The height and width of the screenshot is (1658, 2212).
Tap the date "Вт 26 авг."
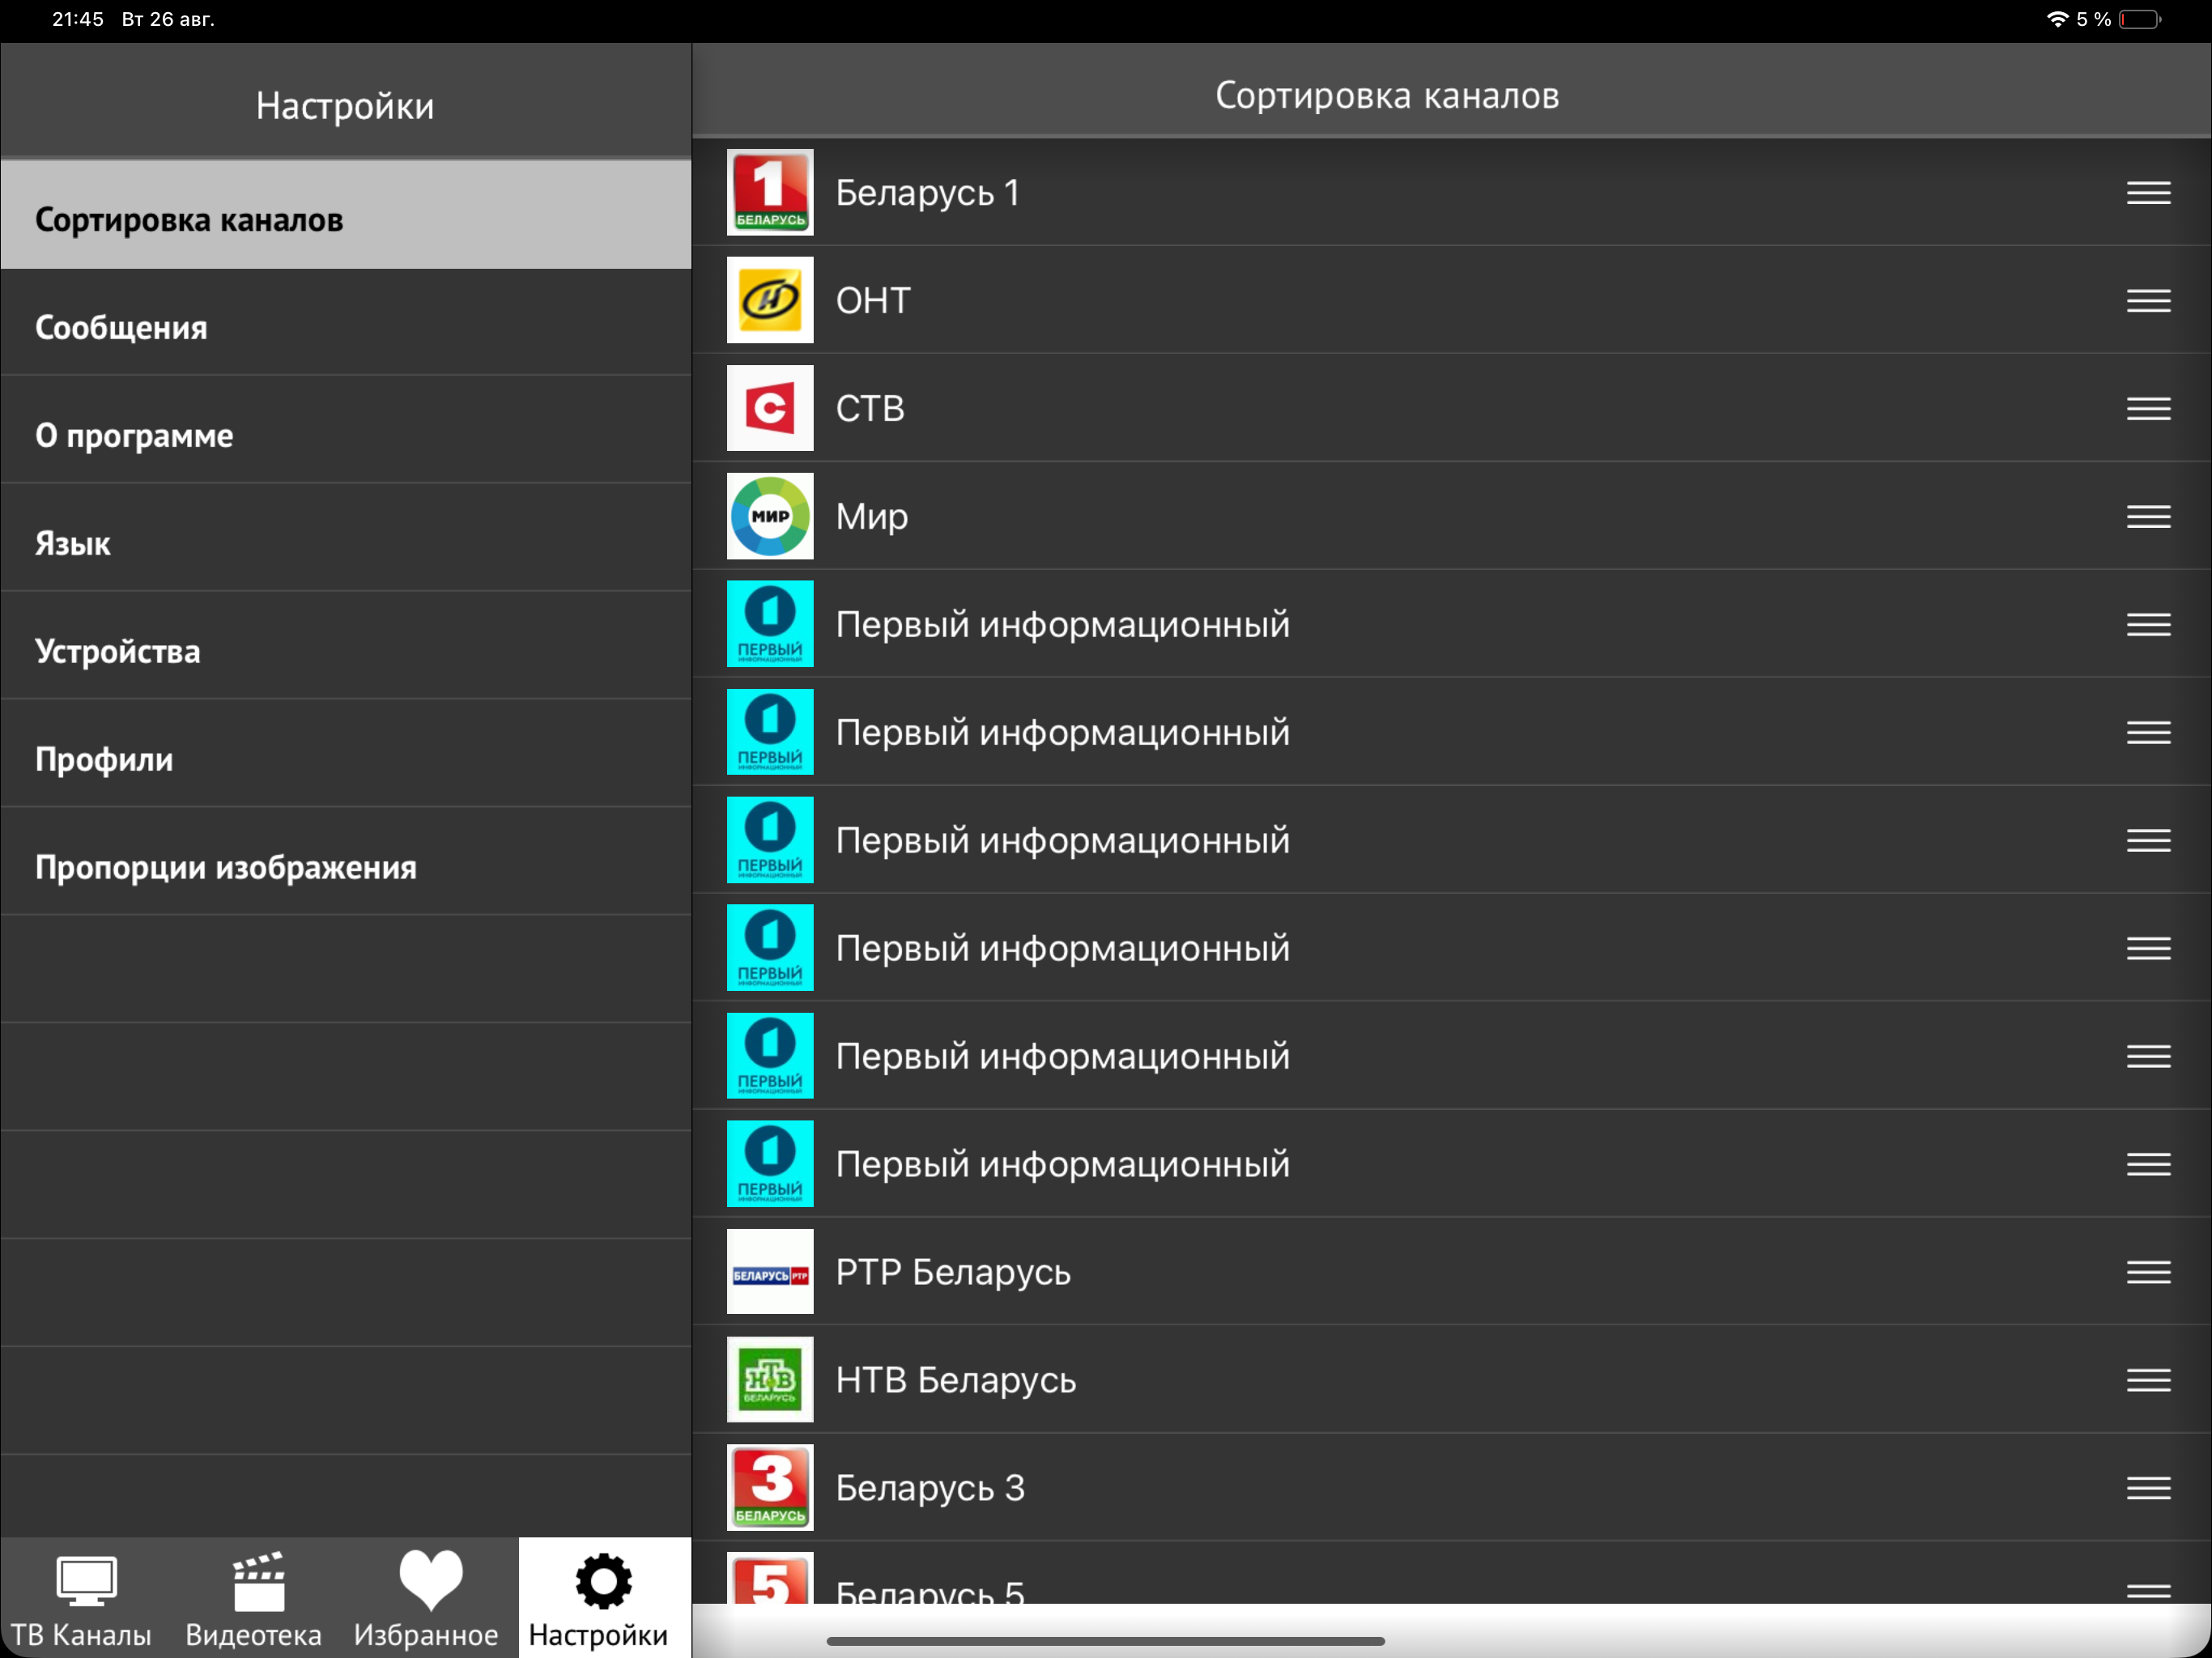click(x=168, y=19)
